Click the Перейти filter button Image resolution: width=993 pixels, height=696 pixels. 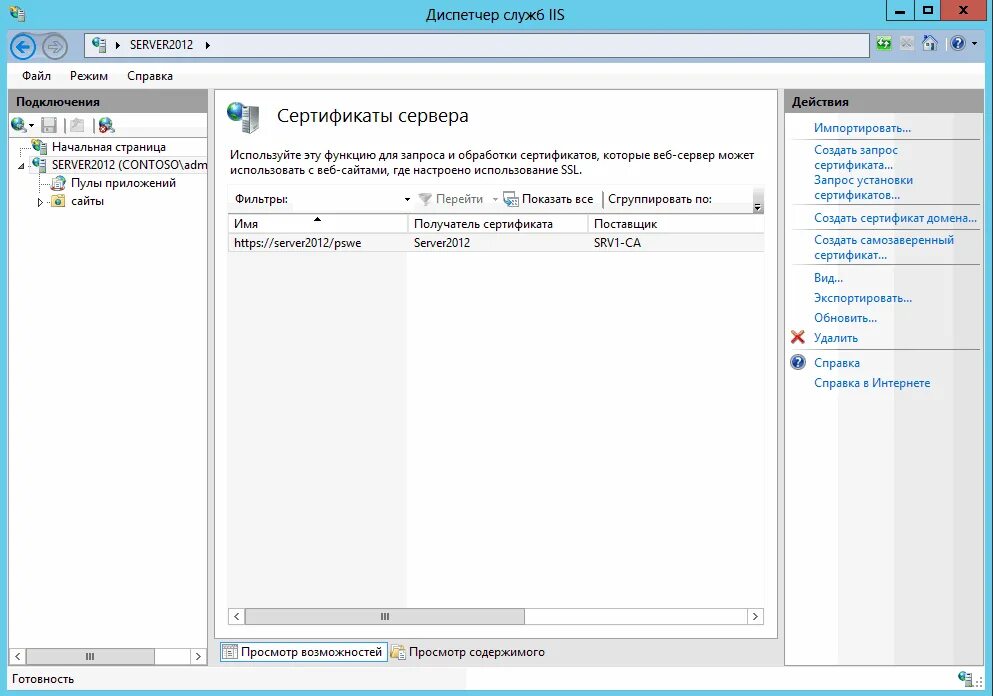pyautogui.click(x=451, y=199)
